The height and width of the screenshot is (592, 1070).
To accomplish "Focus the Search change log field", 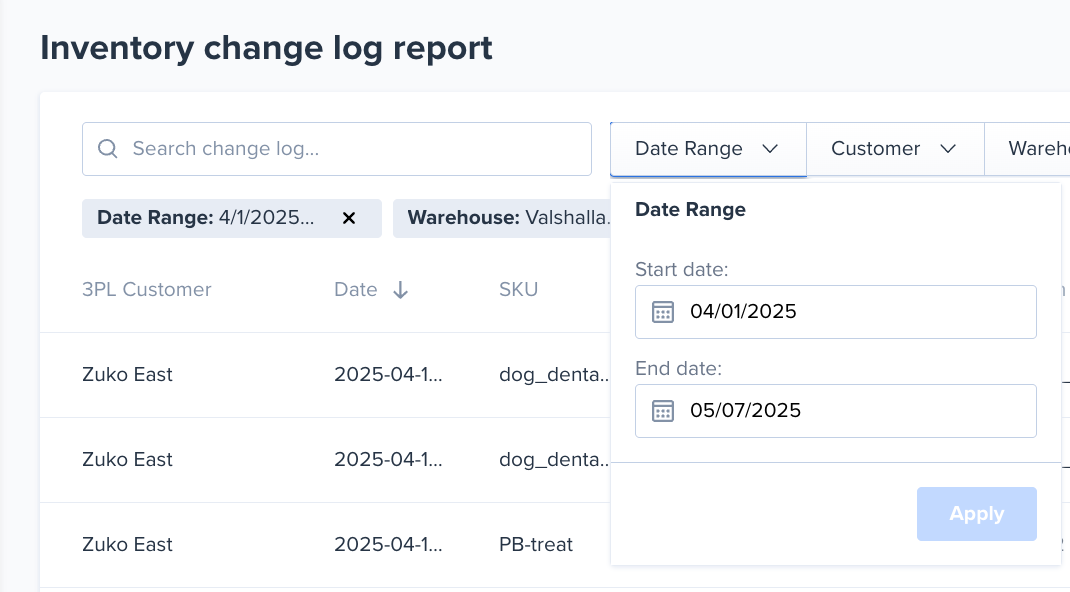I will point(350,149).
